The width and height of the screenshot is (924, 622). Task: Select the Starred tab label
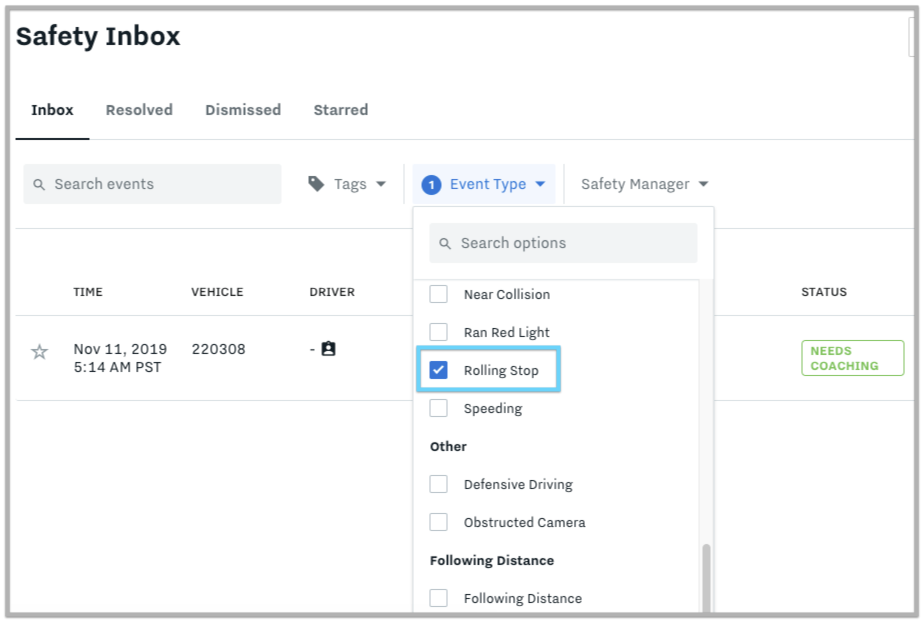[340, 110]
